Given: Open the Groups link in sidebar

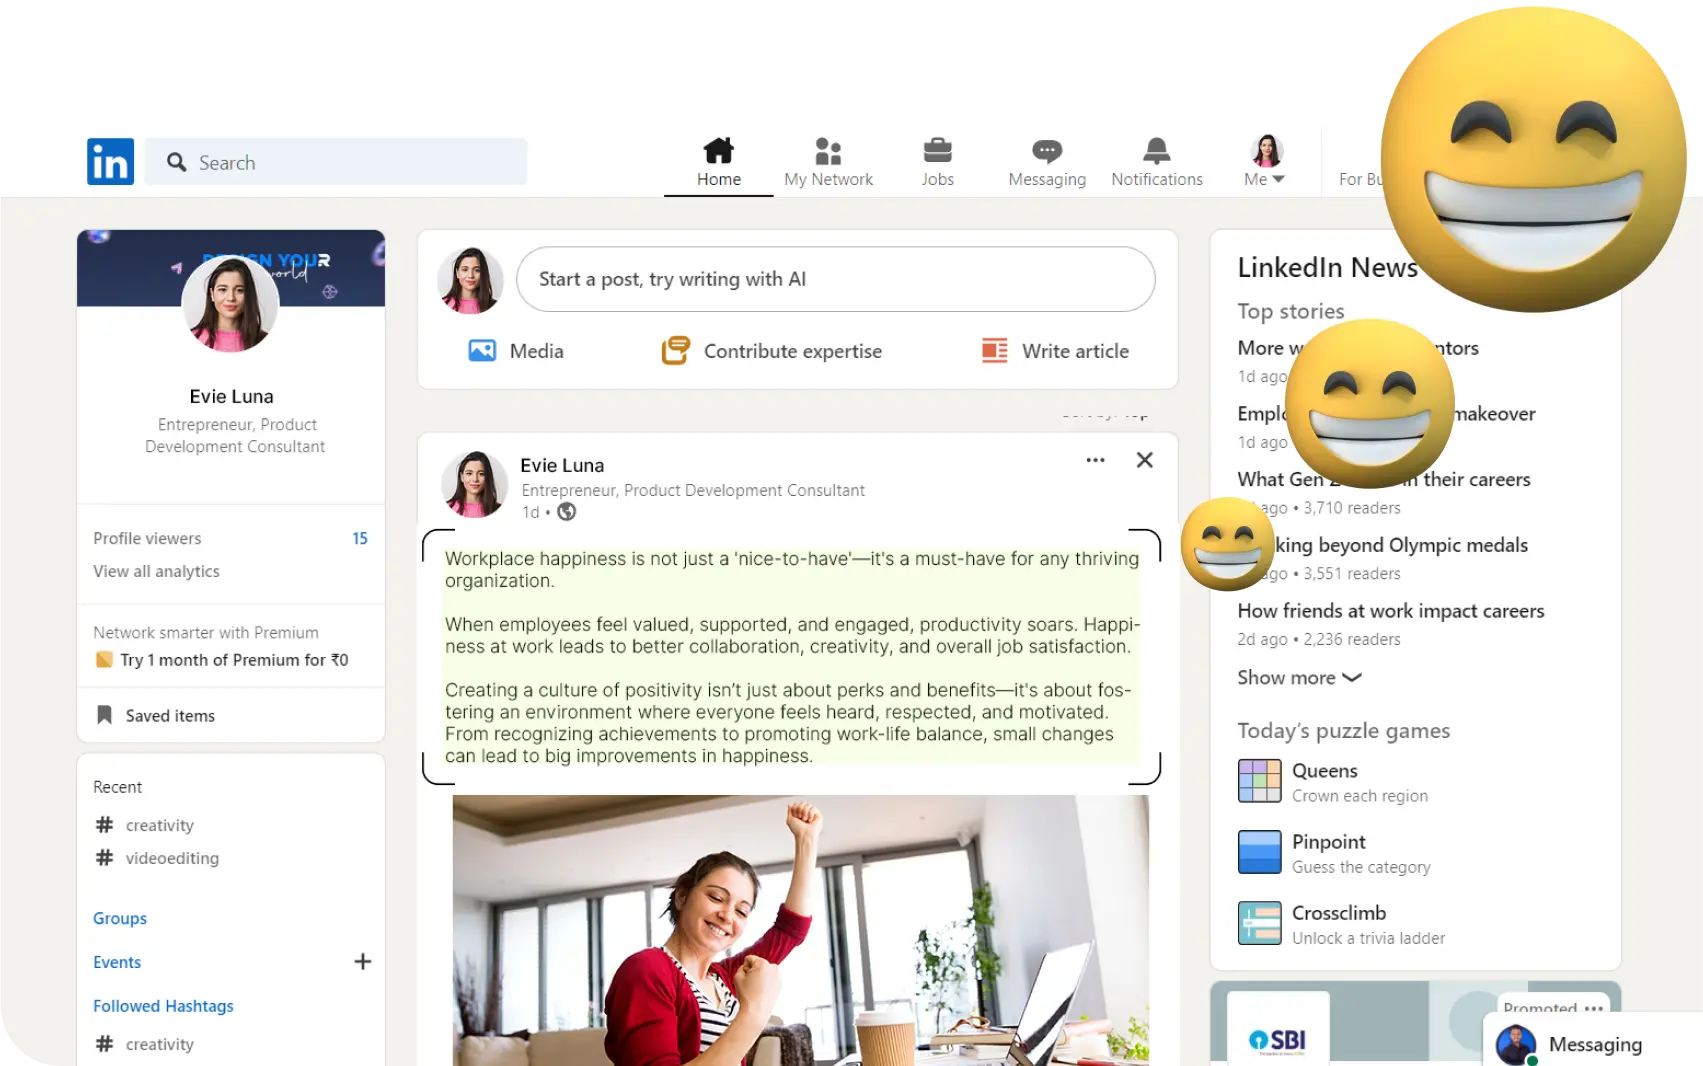Looking at the screenshot, I should click(120, 918).
